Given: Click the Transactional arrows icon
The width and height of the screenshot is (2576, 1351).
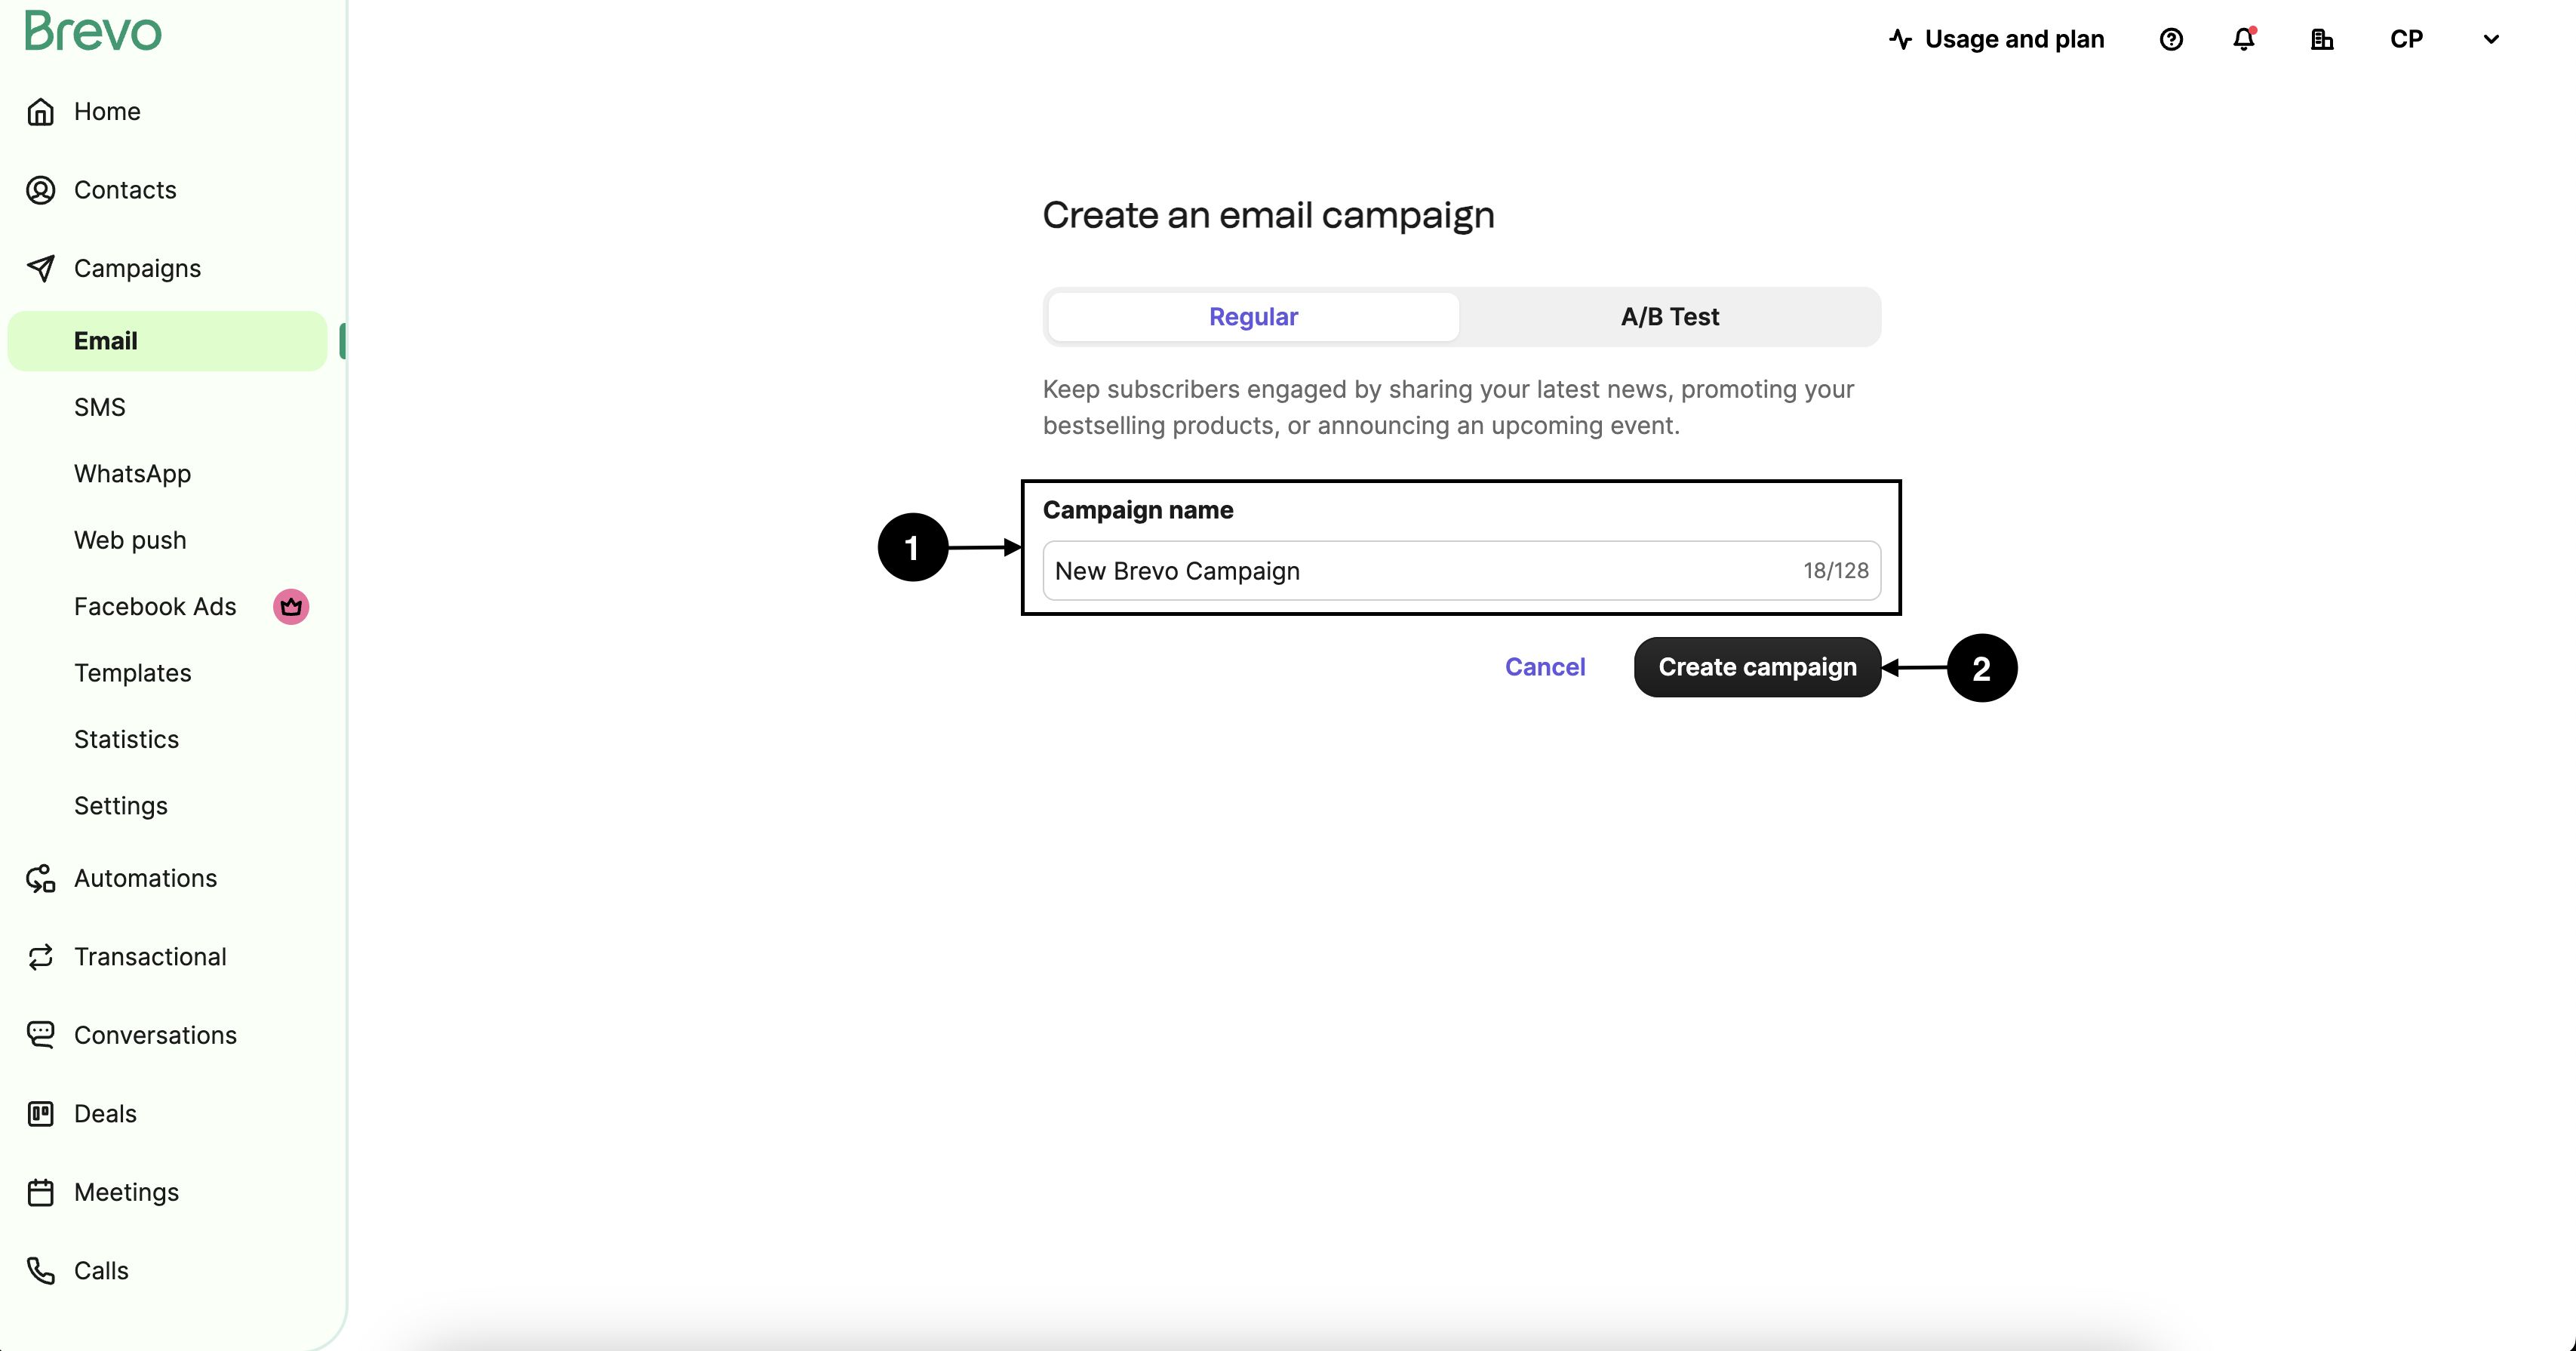Looking at the screenshot, I should (40, 957).
